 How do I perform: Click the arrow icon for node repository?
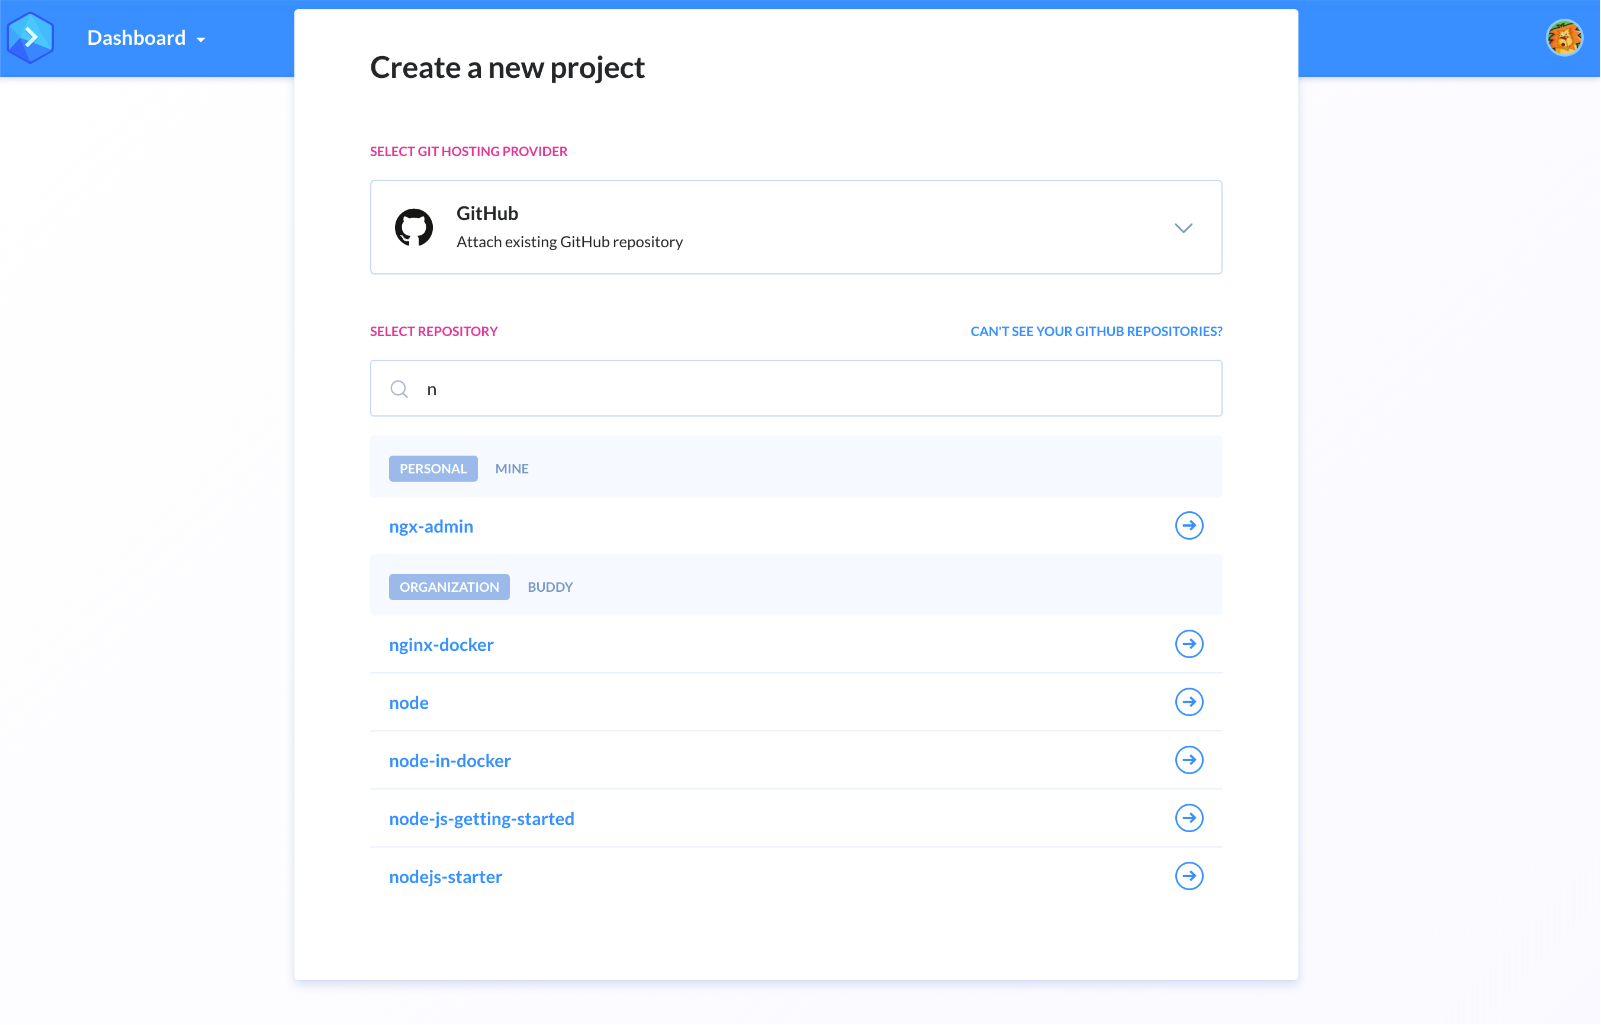[x=1189, y=702]
